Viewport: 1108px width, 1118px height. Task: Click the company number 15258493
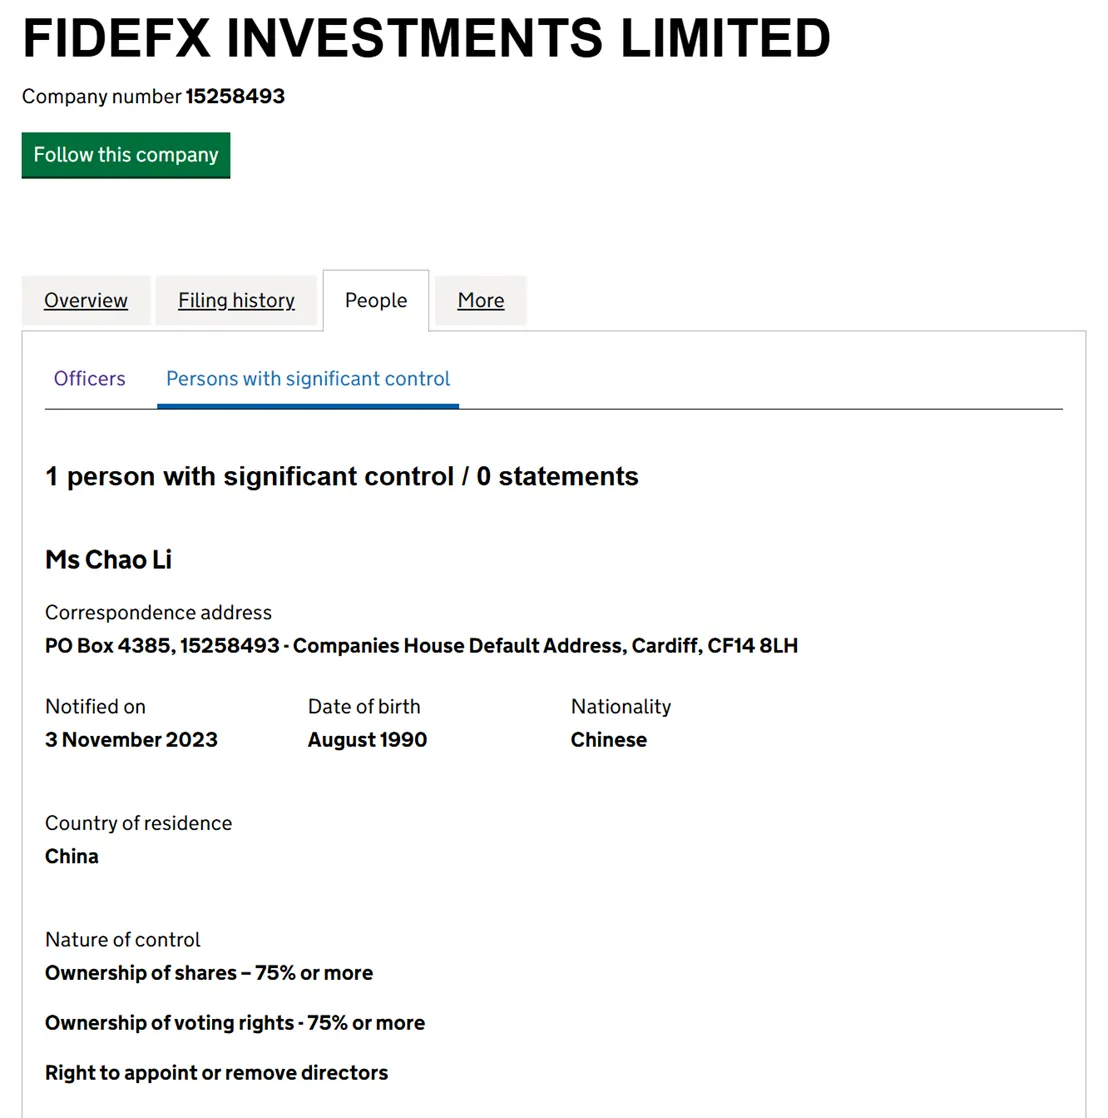(x=235, y=96)
